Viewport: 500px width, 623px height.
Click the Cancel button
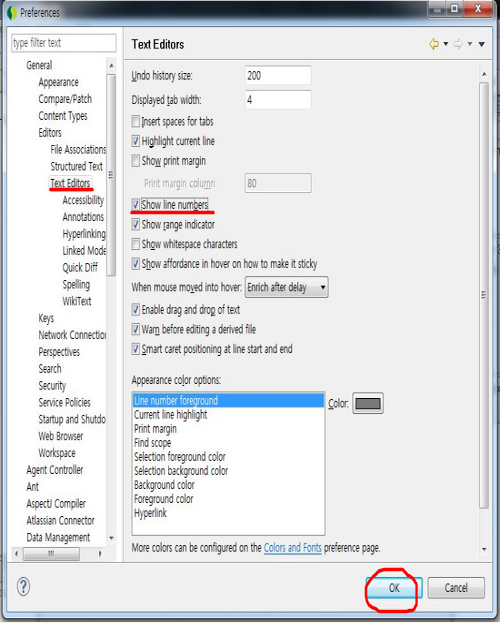(456, 588)
